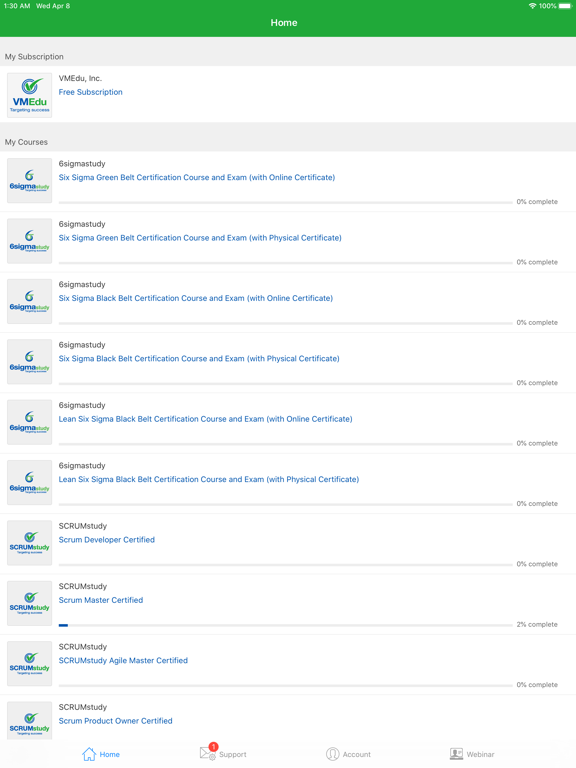
Task: Switch to the Webinar tab
Action: pyautogui.click(x=472, y=754)
